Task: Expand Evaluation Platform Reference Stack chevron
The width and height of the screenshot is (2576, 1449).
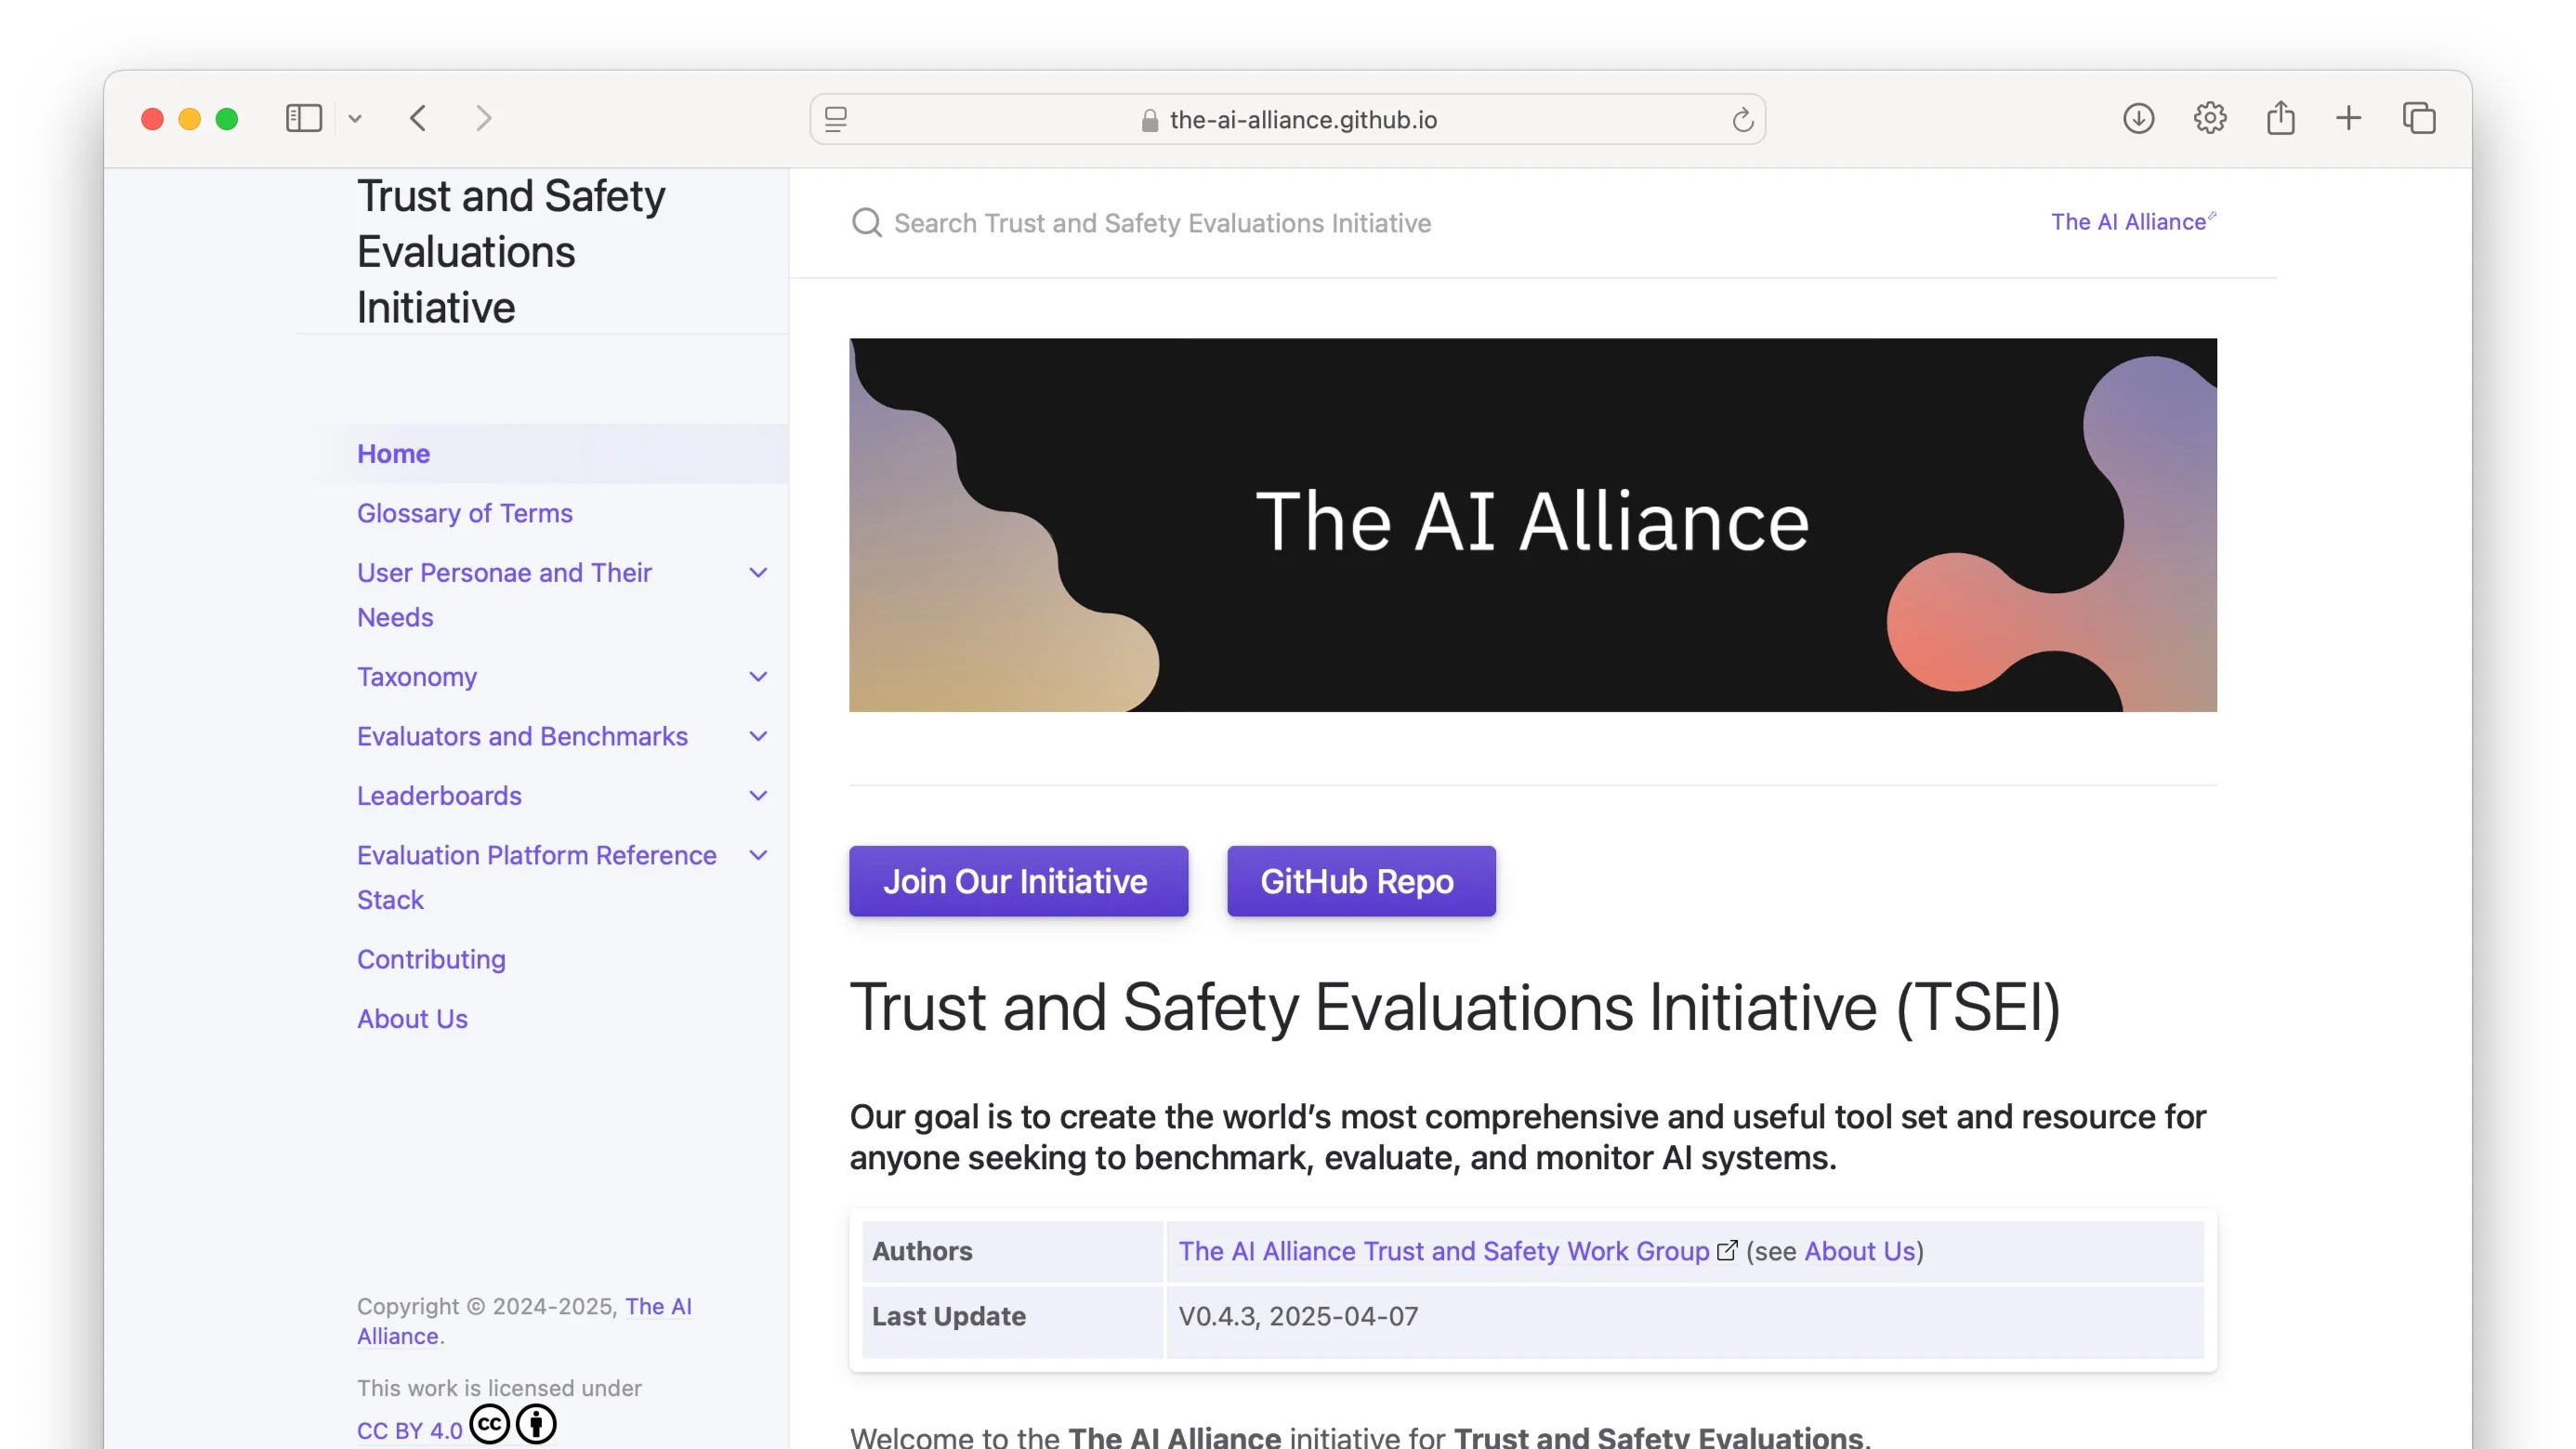Action: click(758, 856)
